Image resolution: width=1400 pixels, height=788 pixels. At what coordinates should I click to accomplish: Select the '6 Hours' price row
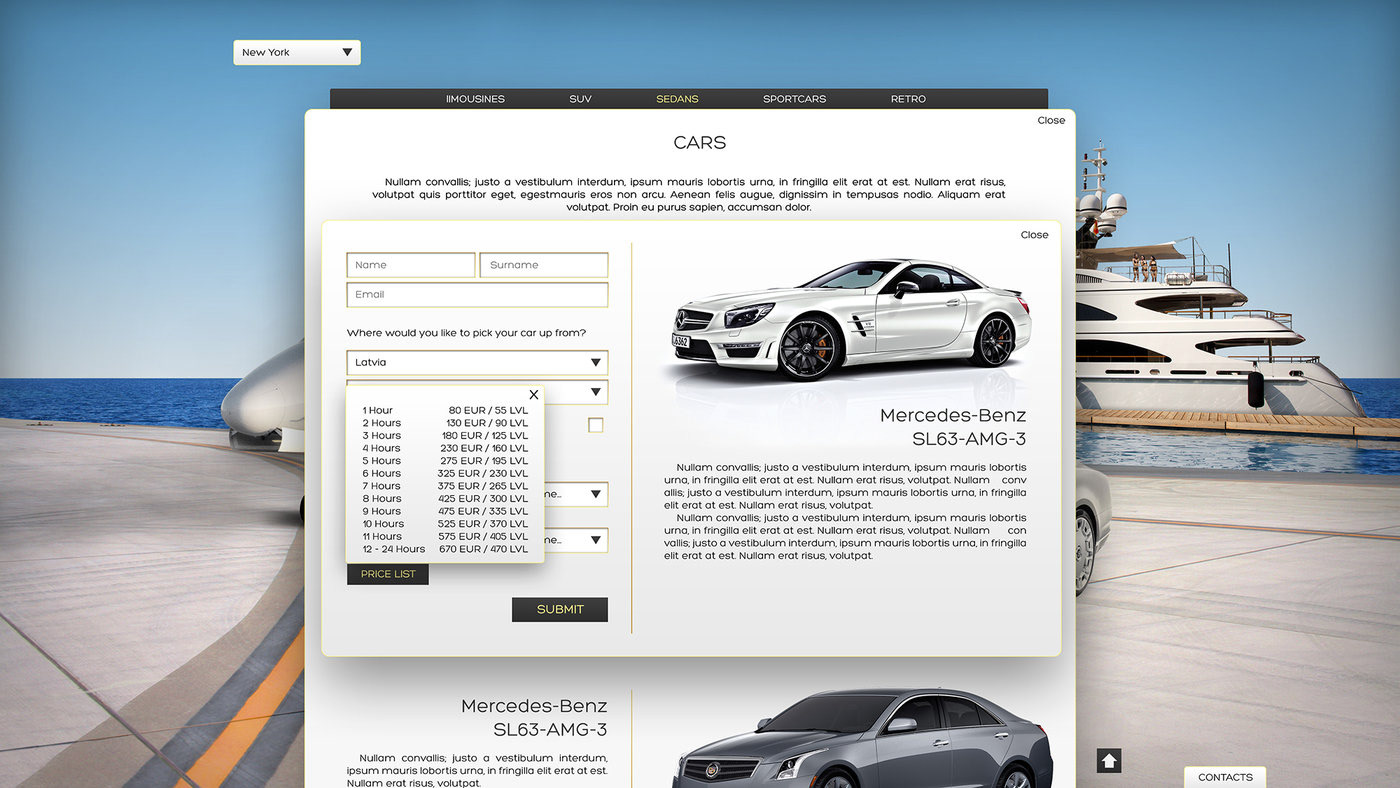pyautogui.click(x=445, y=473)
